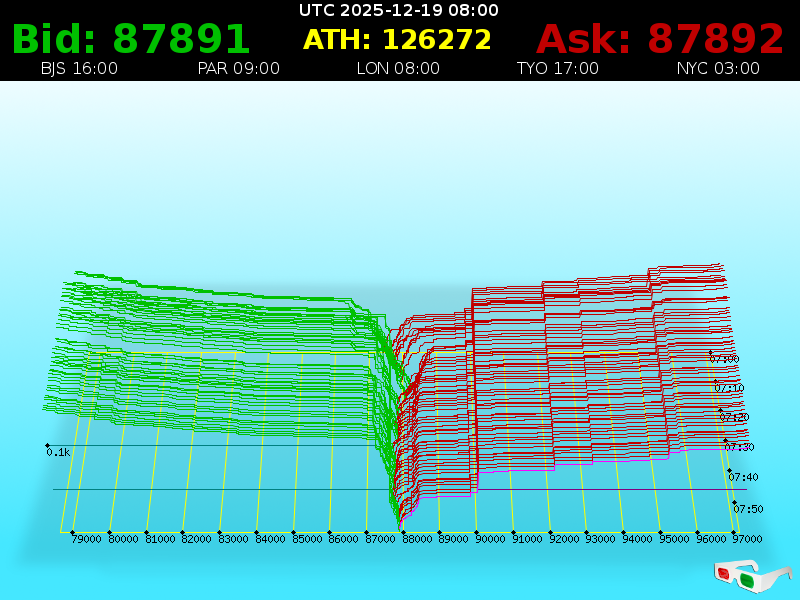Select the BJS 16:00 city clock
The width and height of the screenshot is (800, 600).
[79, 69]
